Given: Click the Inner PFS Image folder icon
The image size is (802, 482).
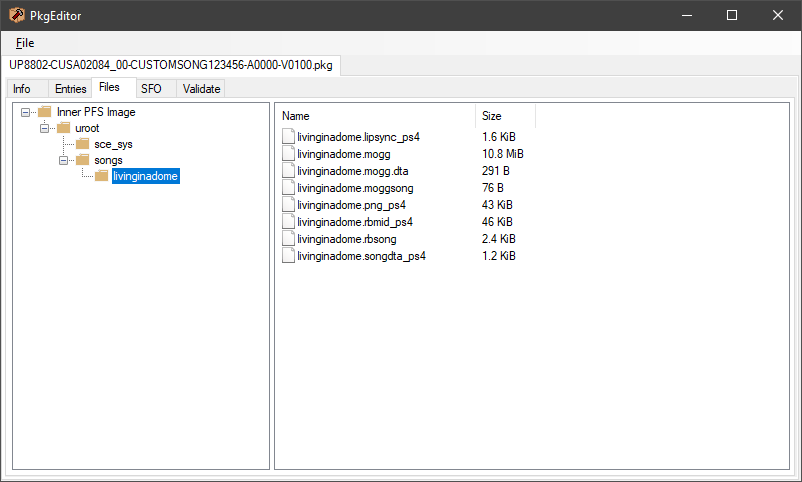Looking at the screenshot, I should [x=45, y=112].
